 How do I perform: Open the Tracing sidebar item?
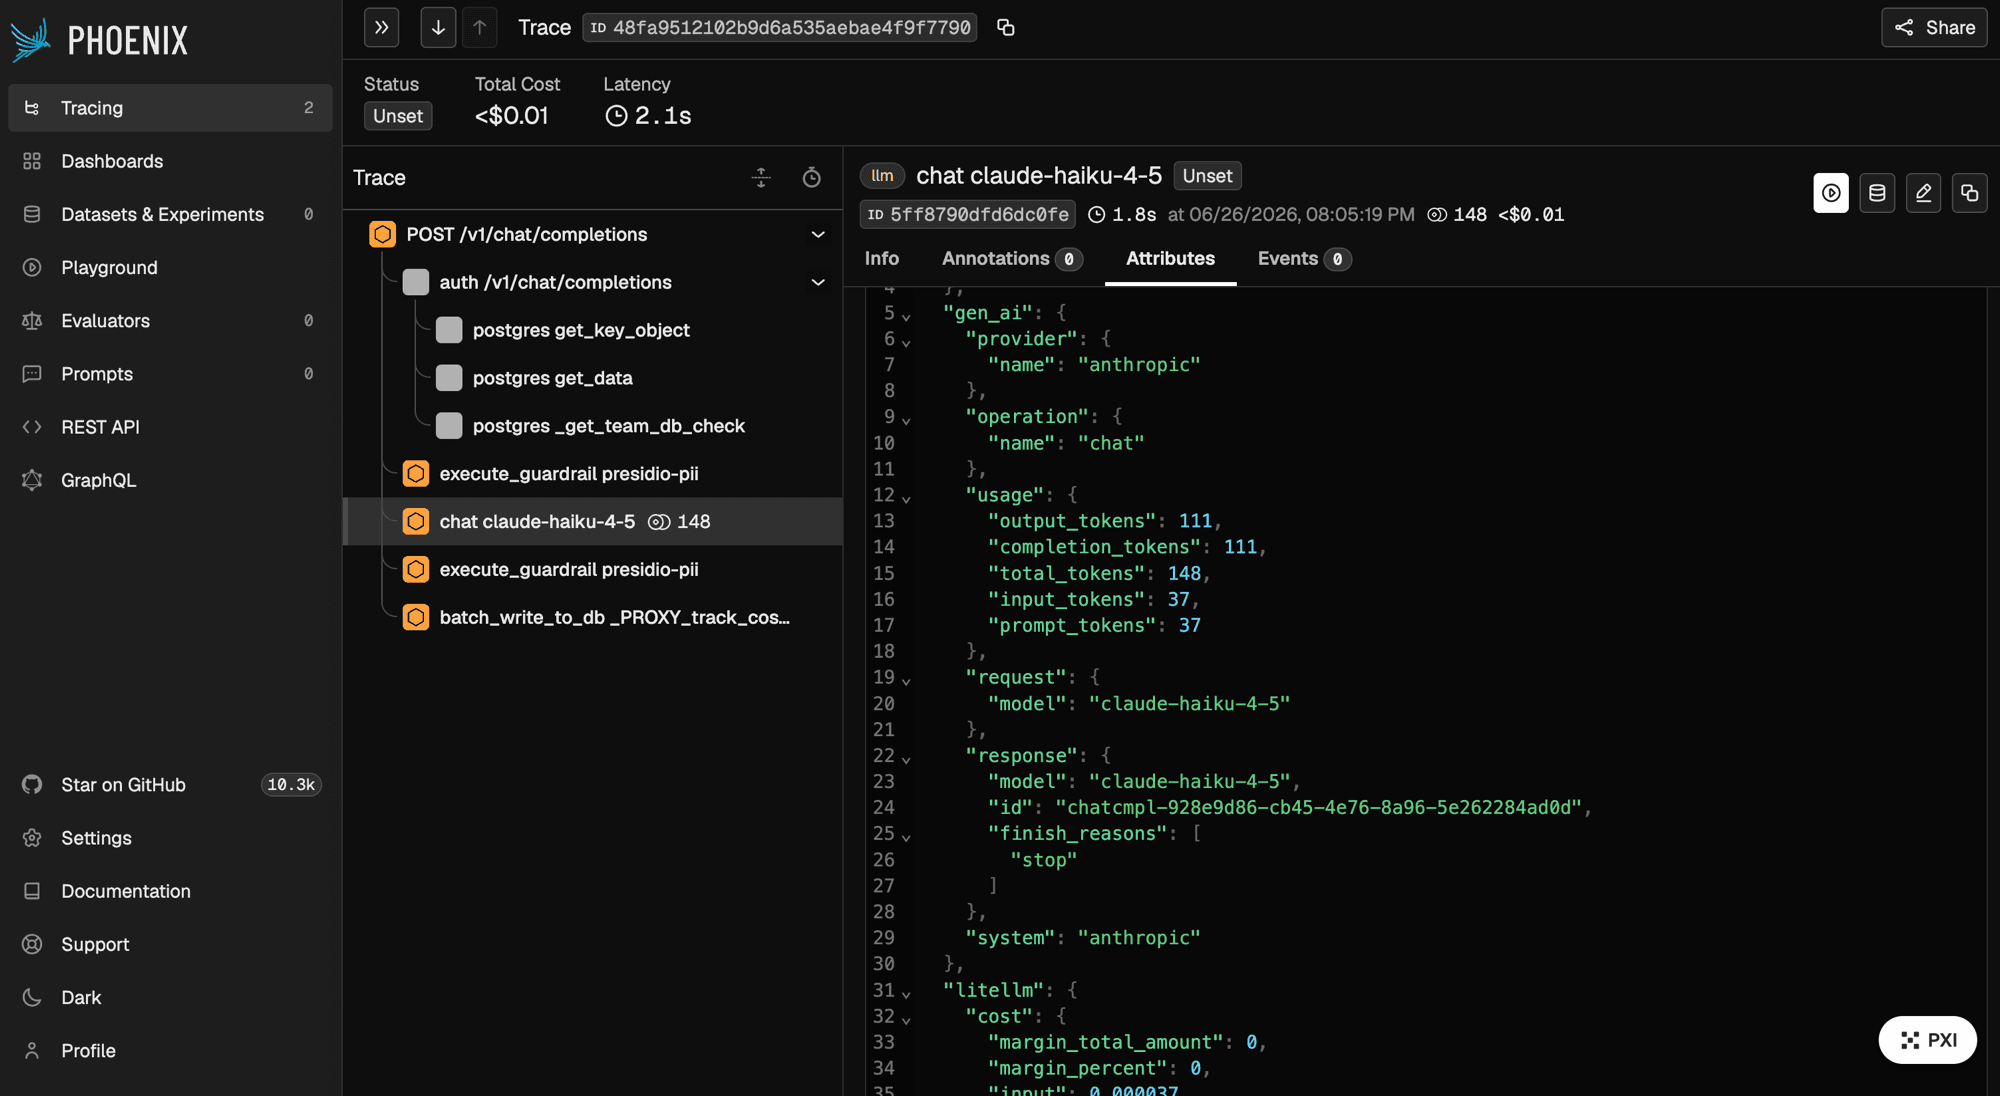pyautogui.click(x=170, y=108)
